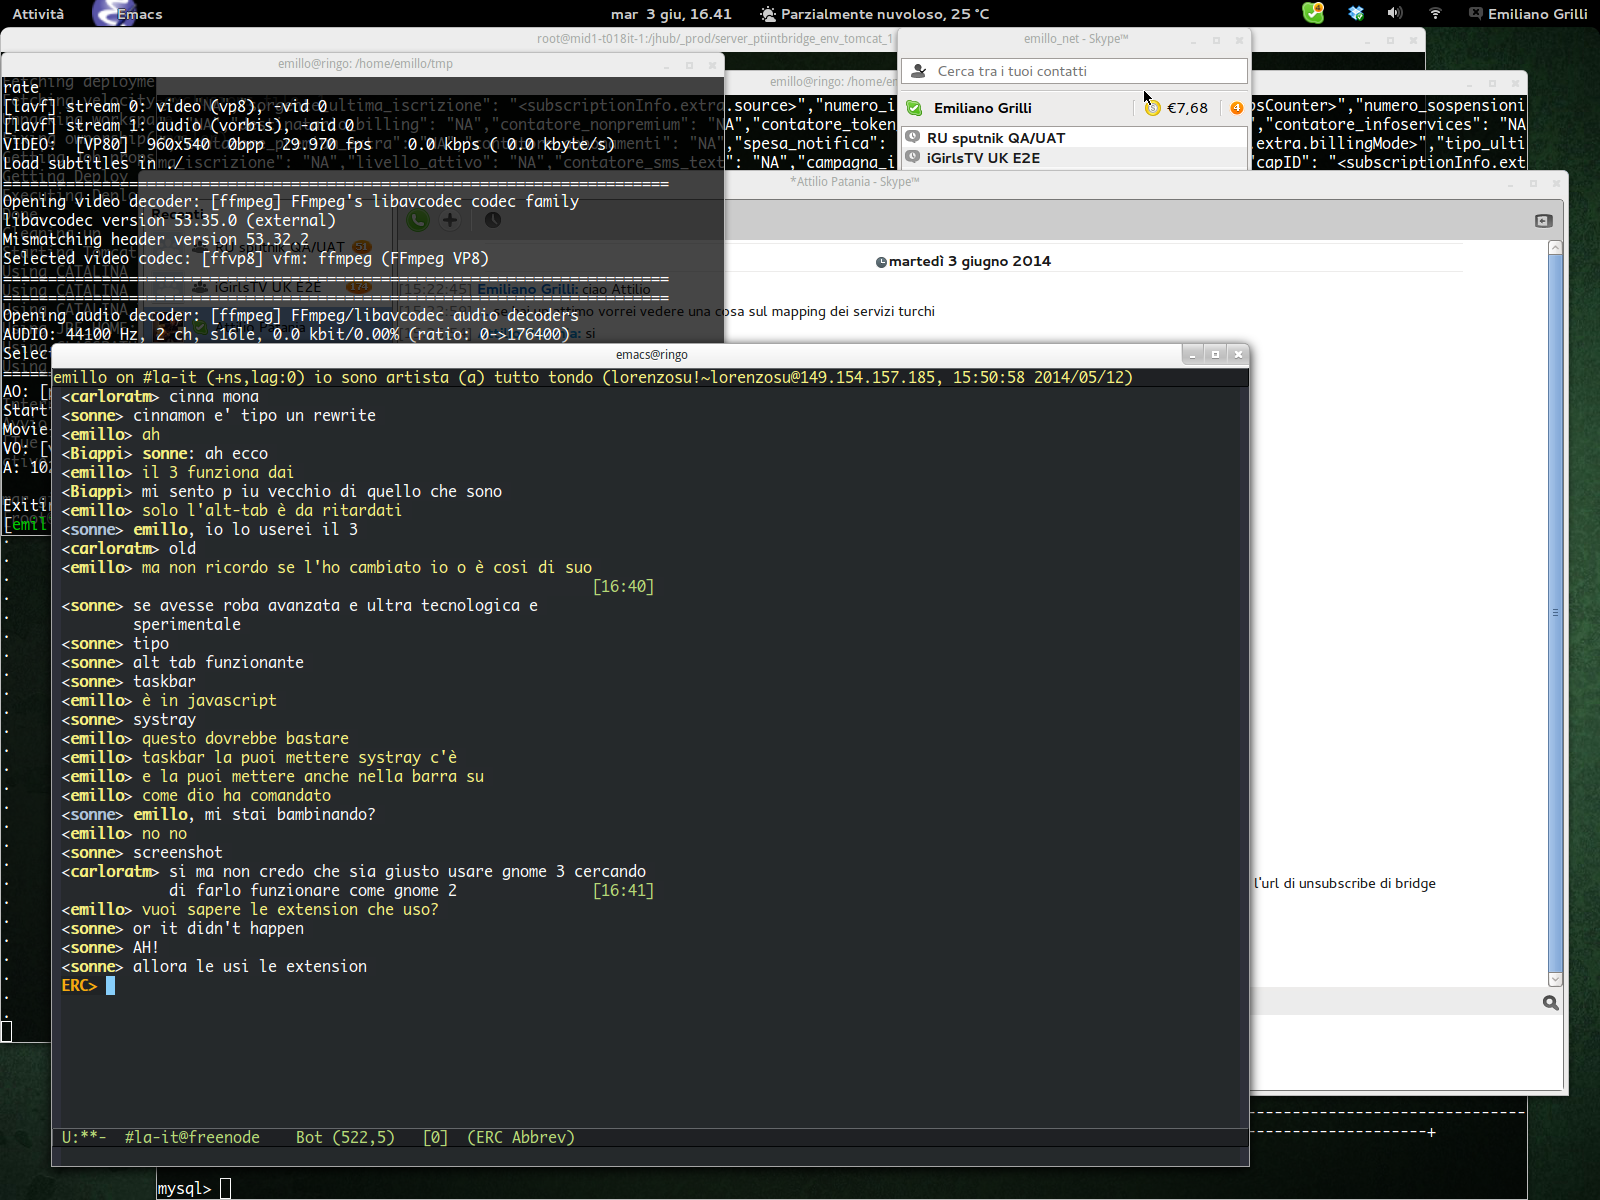1600x1200 pixels.
Task: Focus the Cerca tra i tuoi contatti field
Action: tap(1075, 71)
